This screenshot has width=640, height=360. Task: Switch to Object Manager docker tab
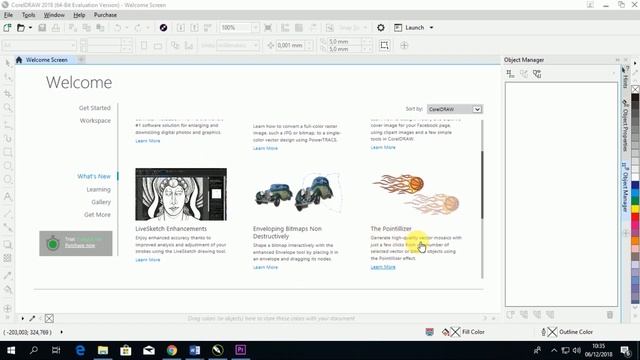point(625,187)
